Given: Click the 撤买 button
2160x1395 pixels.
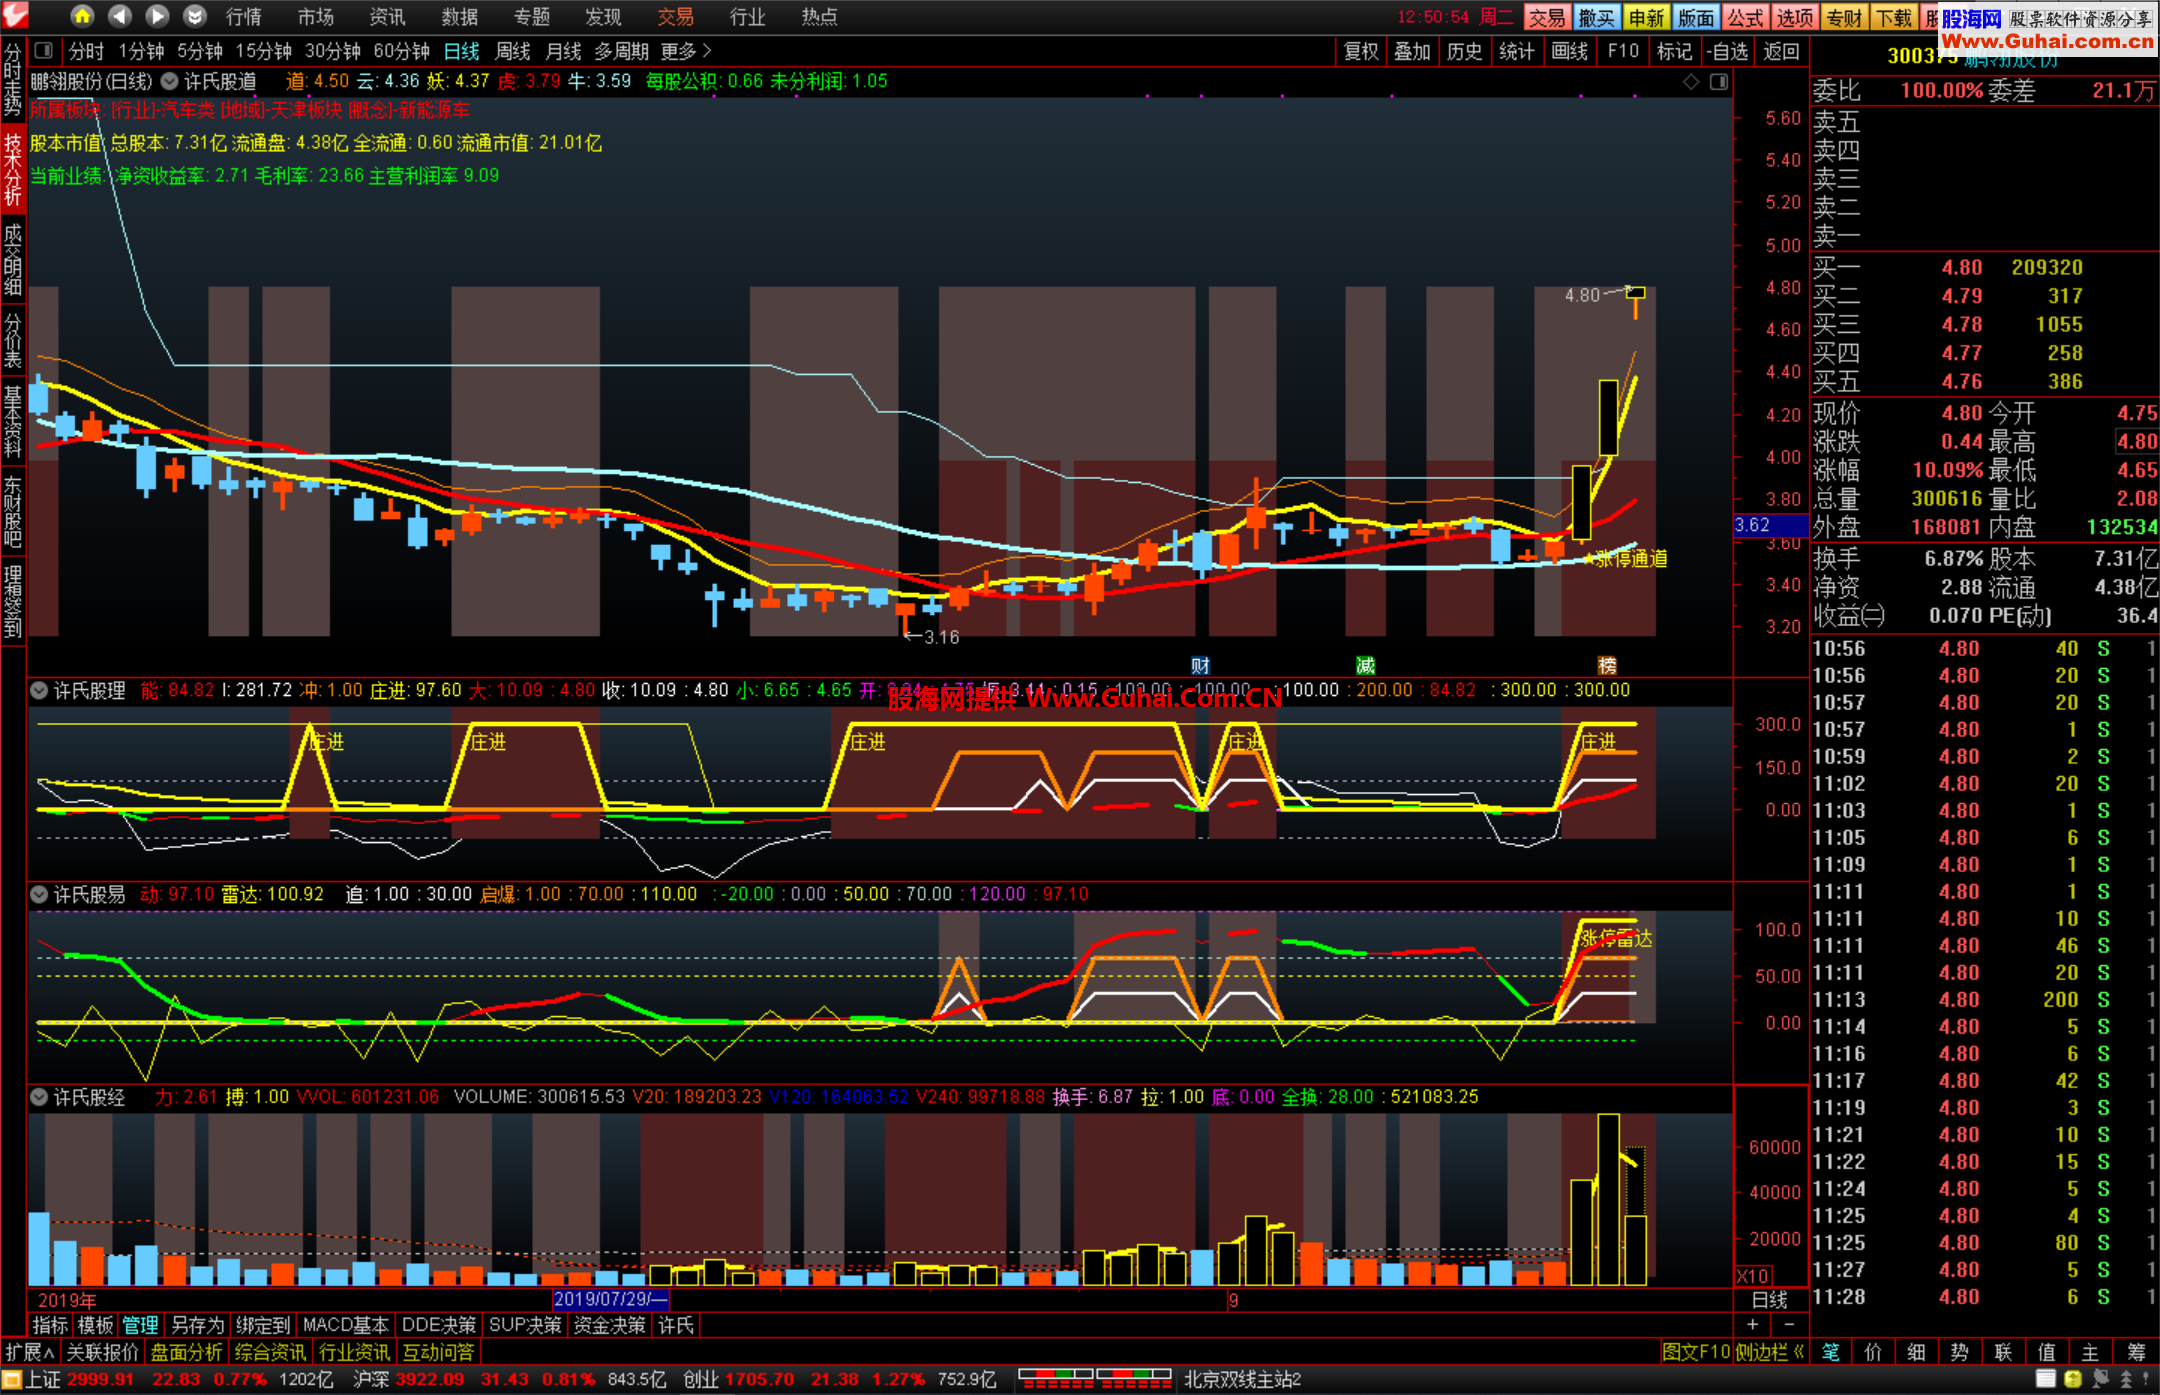Looking at the screenshot, I should pyautogui.click(x=1596, y=17).
